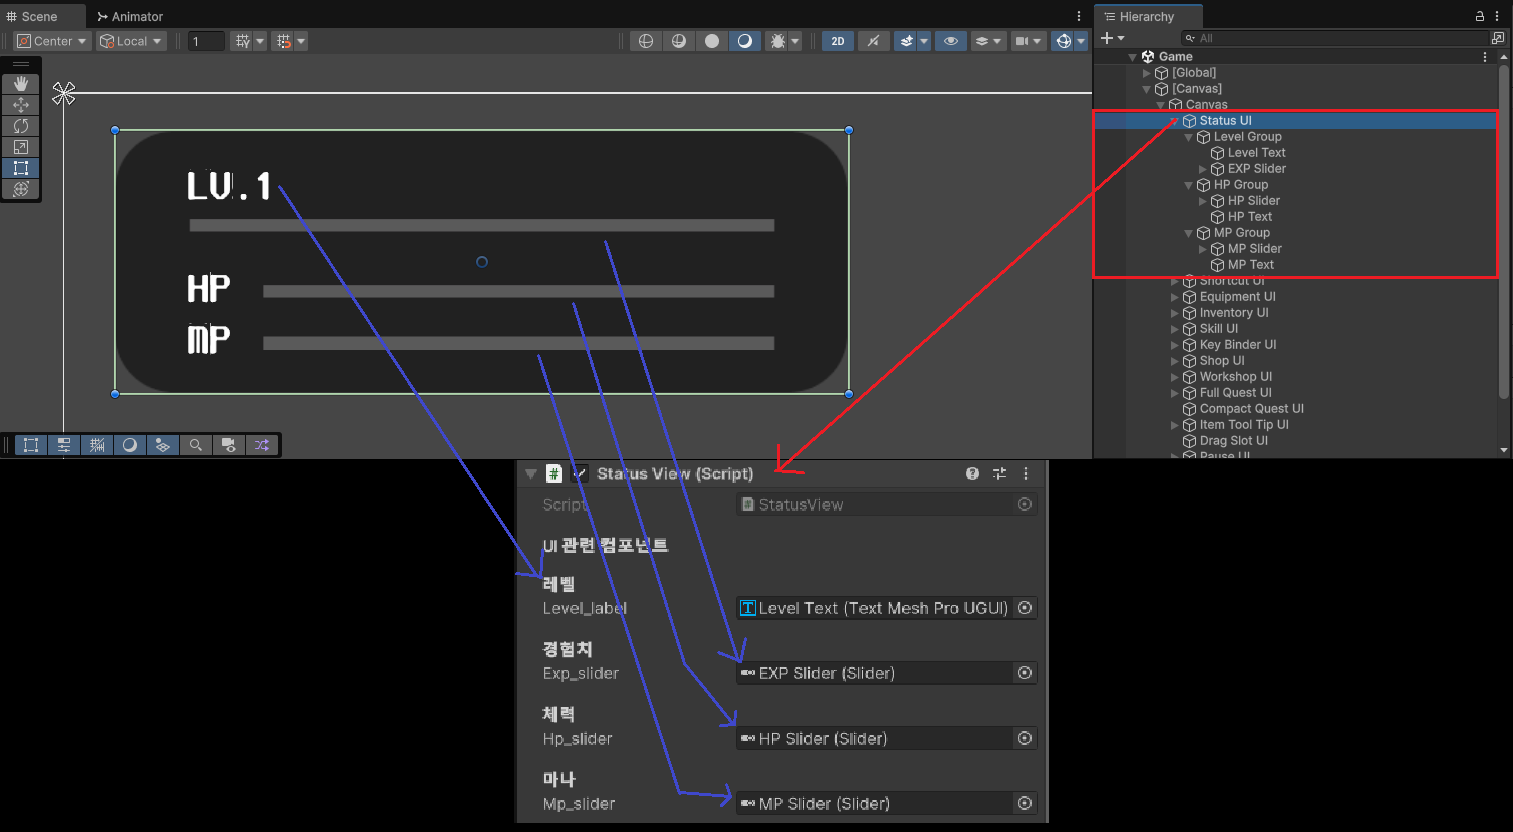
Task: Click the purple shuffle arrows overlay icon
Action: (262, 445)
